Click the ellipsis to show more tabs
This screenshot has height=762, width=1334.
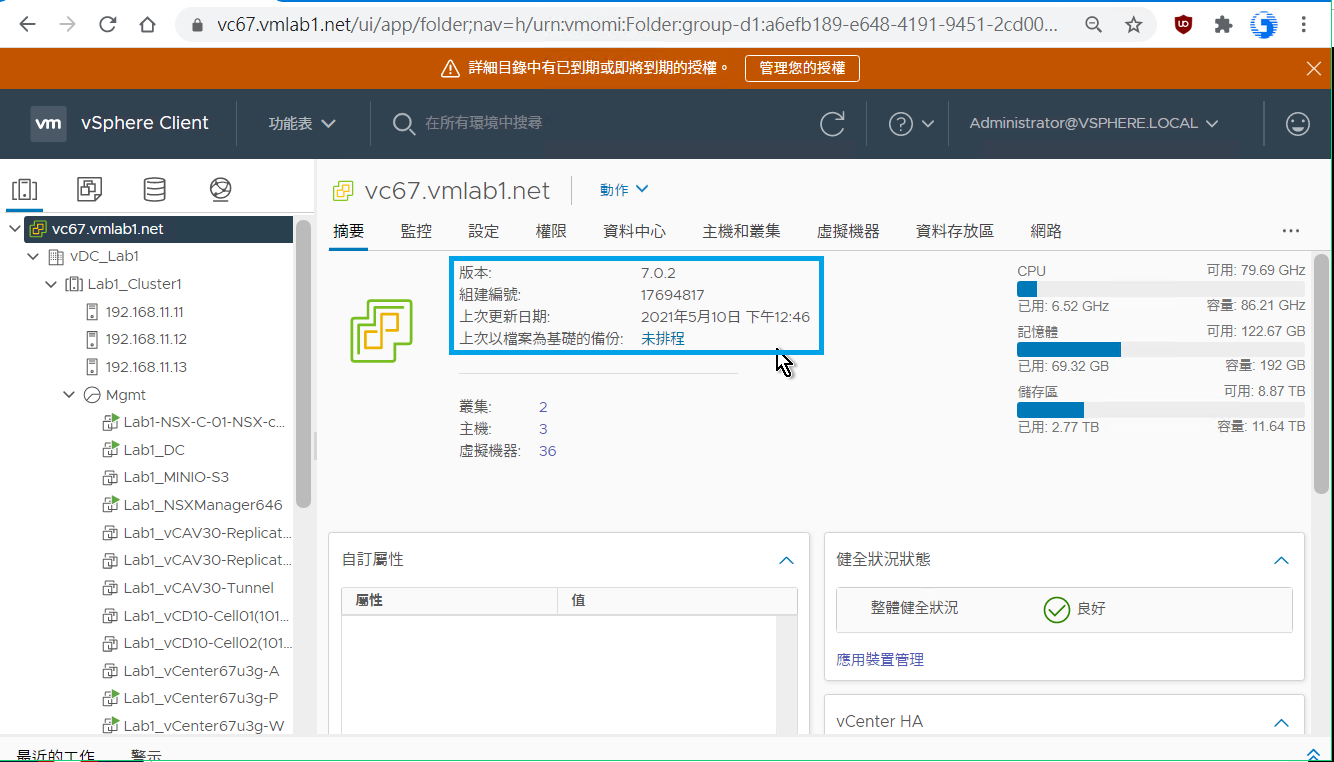1291,231
